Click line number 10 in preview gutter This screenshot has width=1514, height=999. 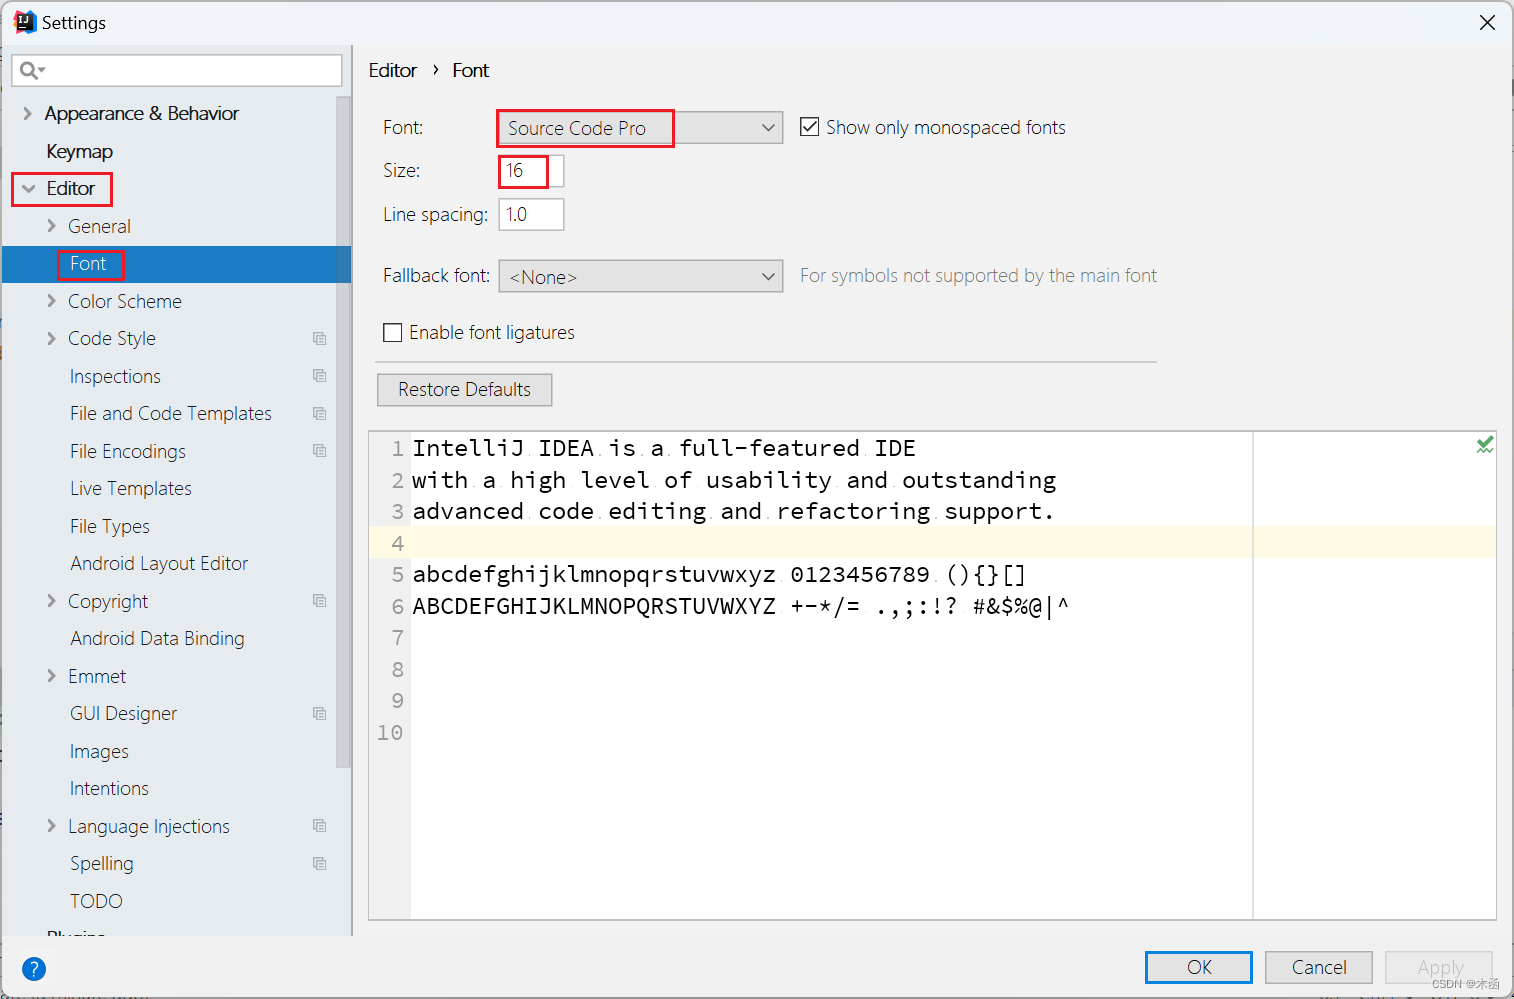(390, 733)
